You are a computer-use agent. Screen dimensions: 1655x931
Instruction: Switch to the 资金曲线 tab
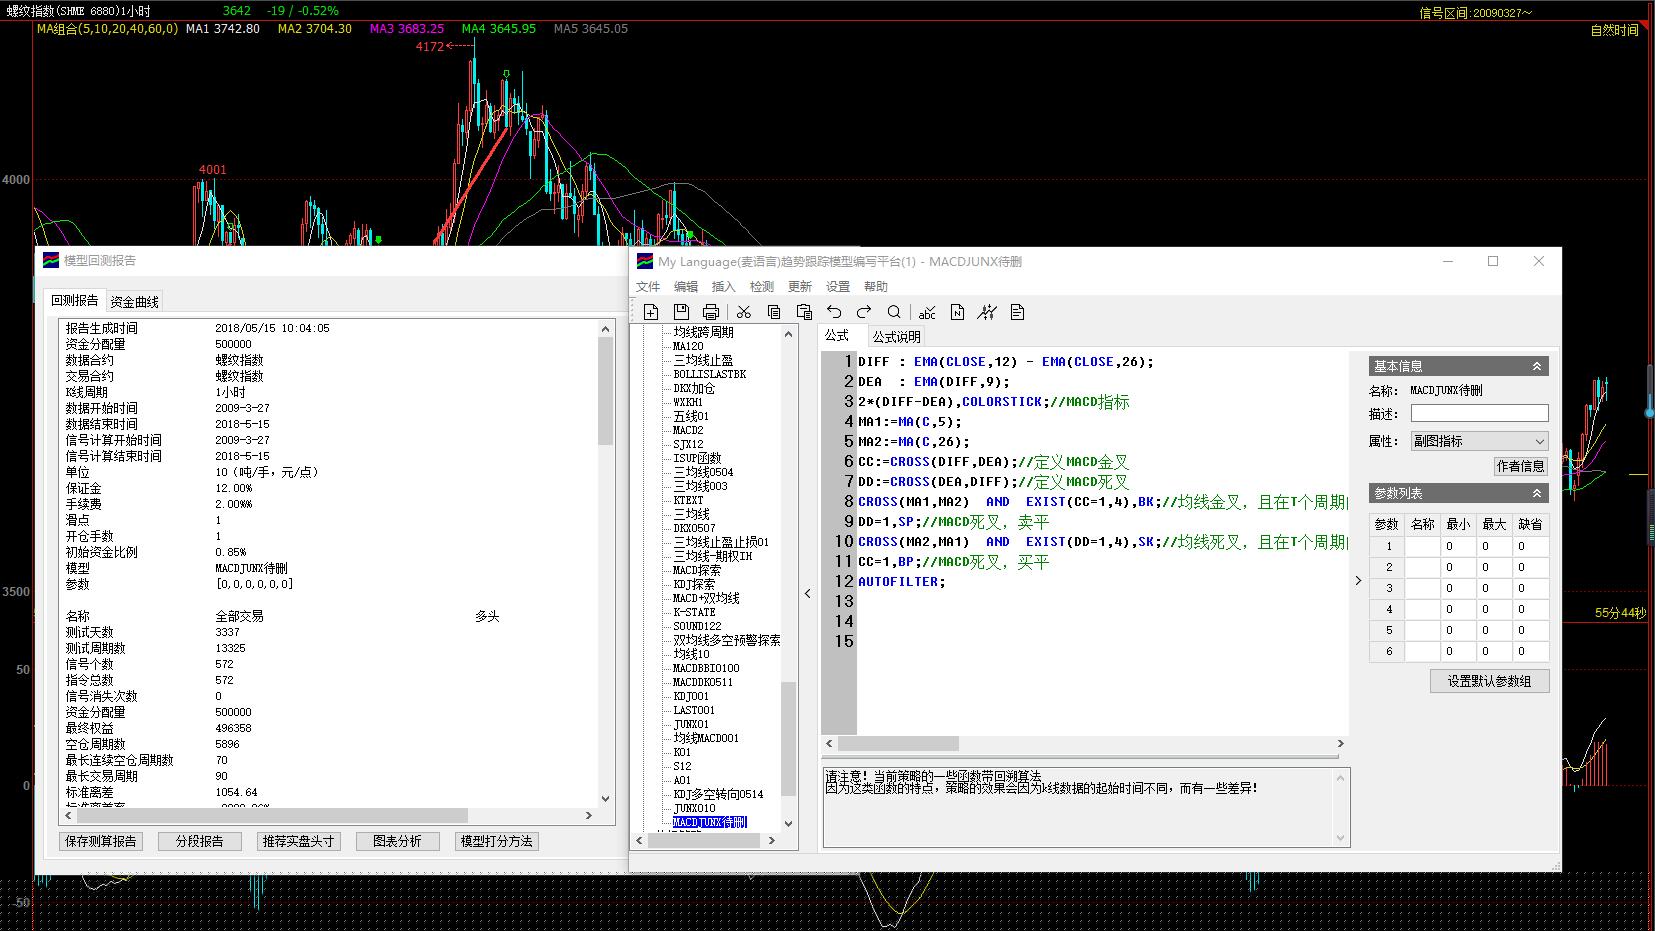click(134, 302)
